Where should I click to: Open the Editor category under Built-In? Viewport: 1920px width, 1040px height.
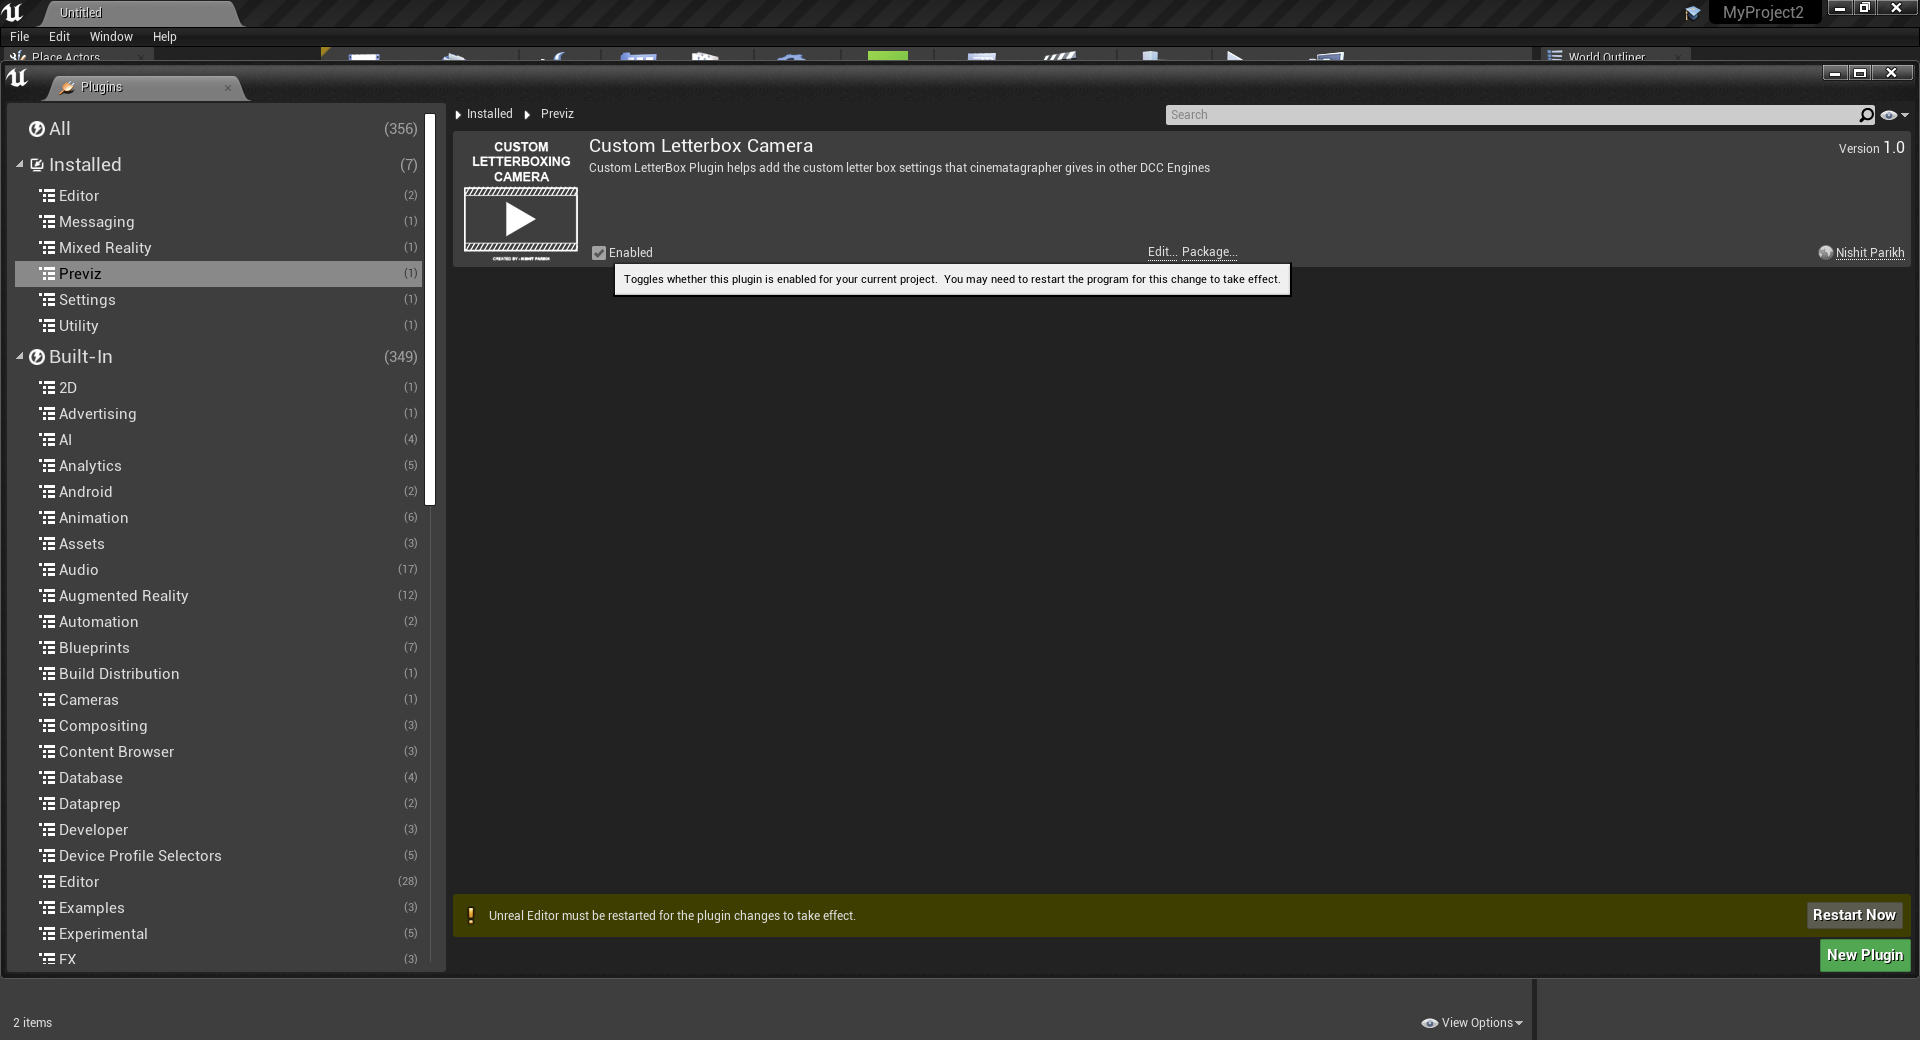[218, 882]
